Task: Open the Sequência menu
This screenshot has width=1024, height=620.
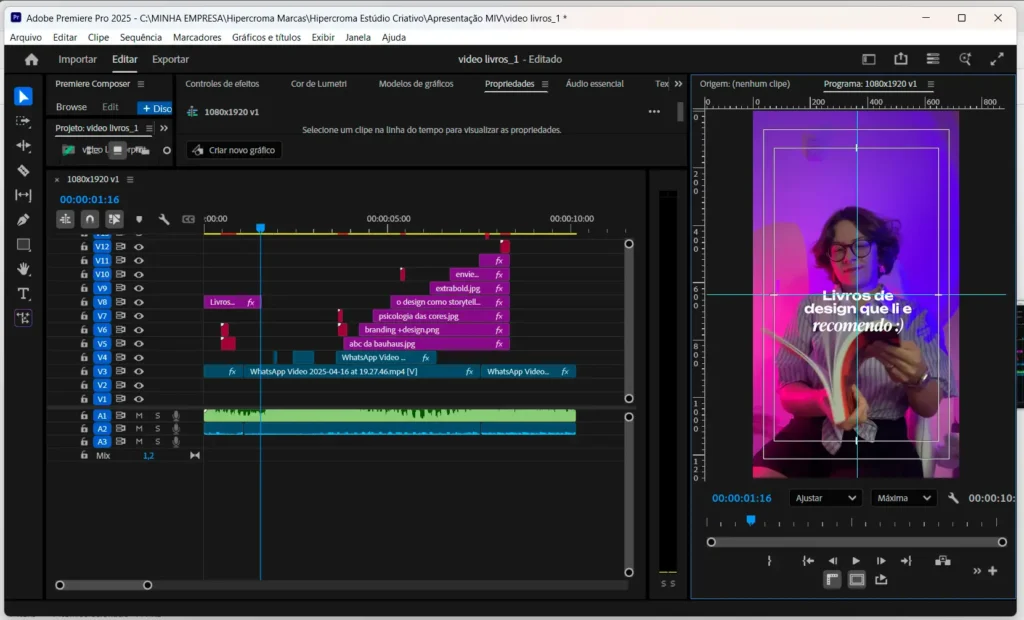Action: point(140,37)
